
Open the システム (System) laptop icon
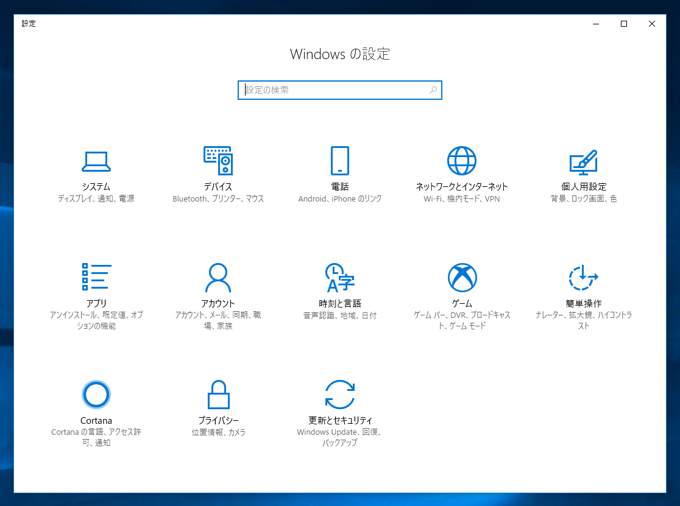(96, 161)
